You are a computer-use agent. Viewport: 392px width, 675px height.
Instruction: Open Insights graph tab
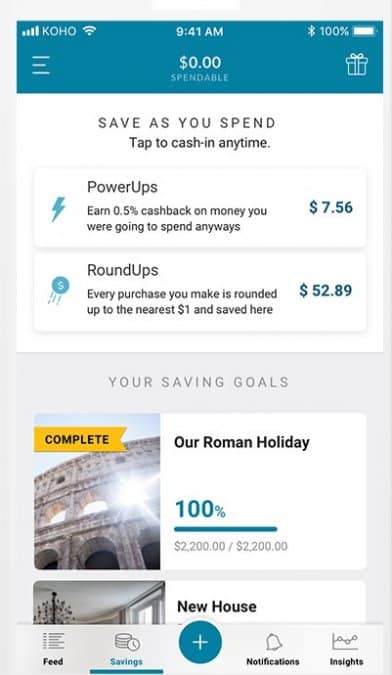pos(346,649)
